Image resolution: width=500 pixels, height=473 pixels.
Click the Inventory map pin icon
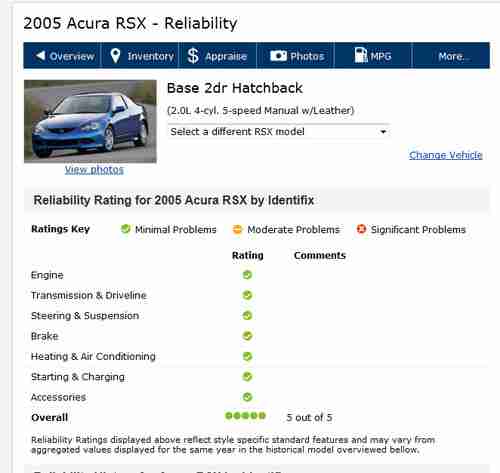coord(115,55)
